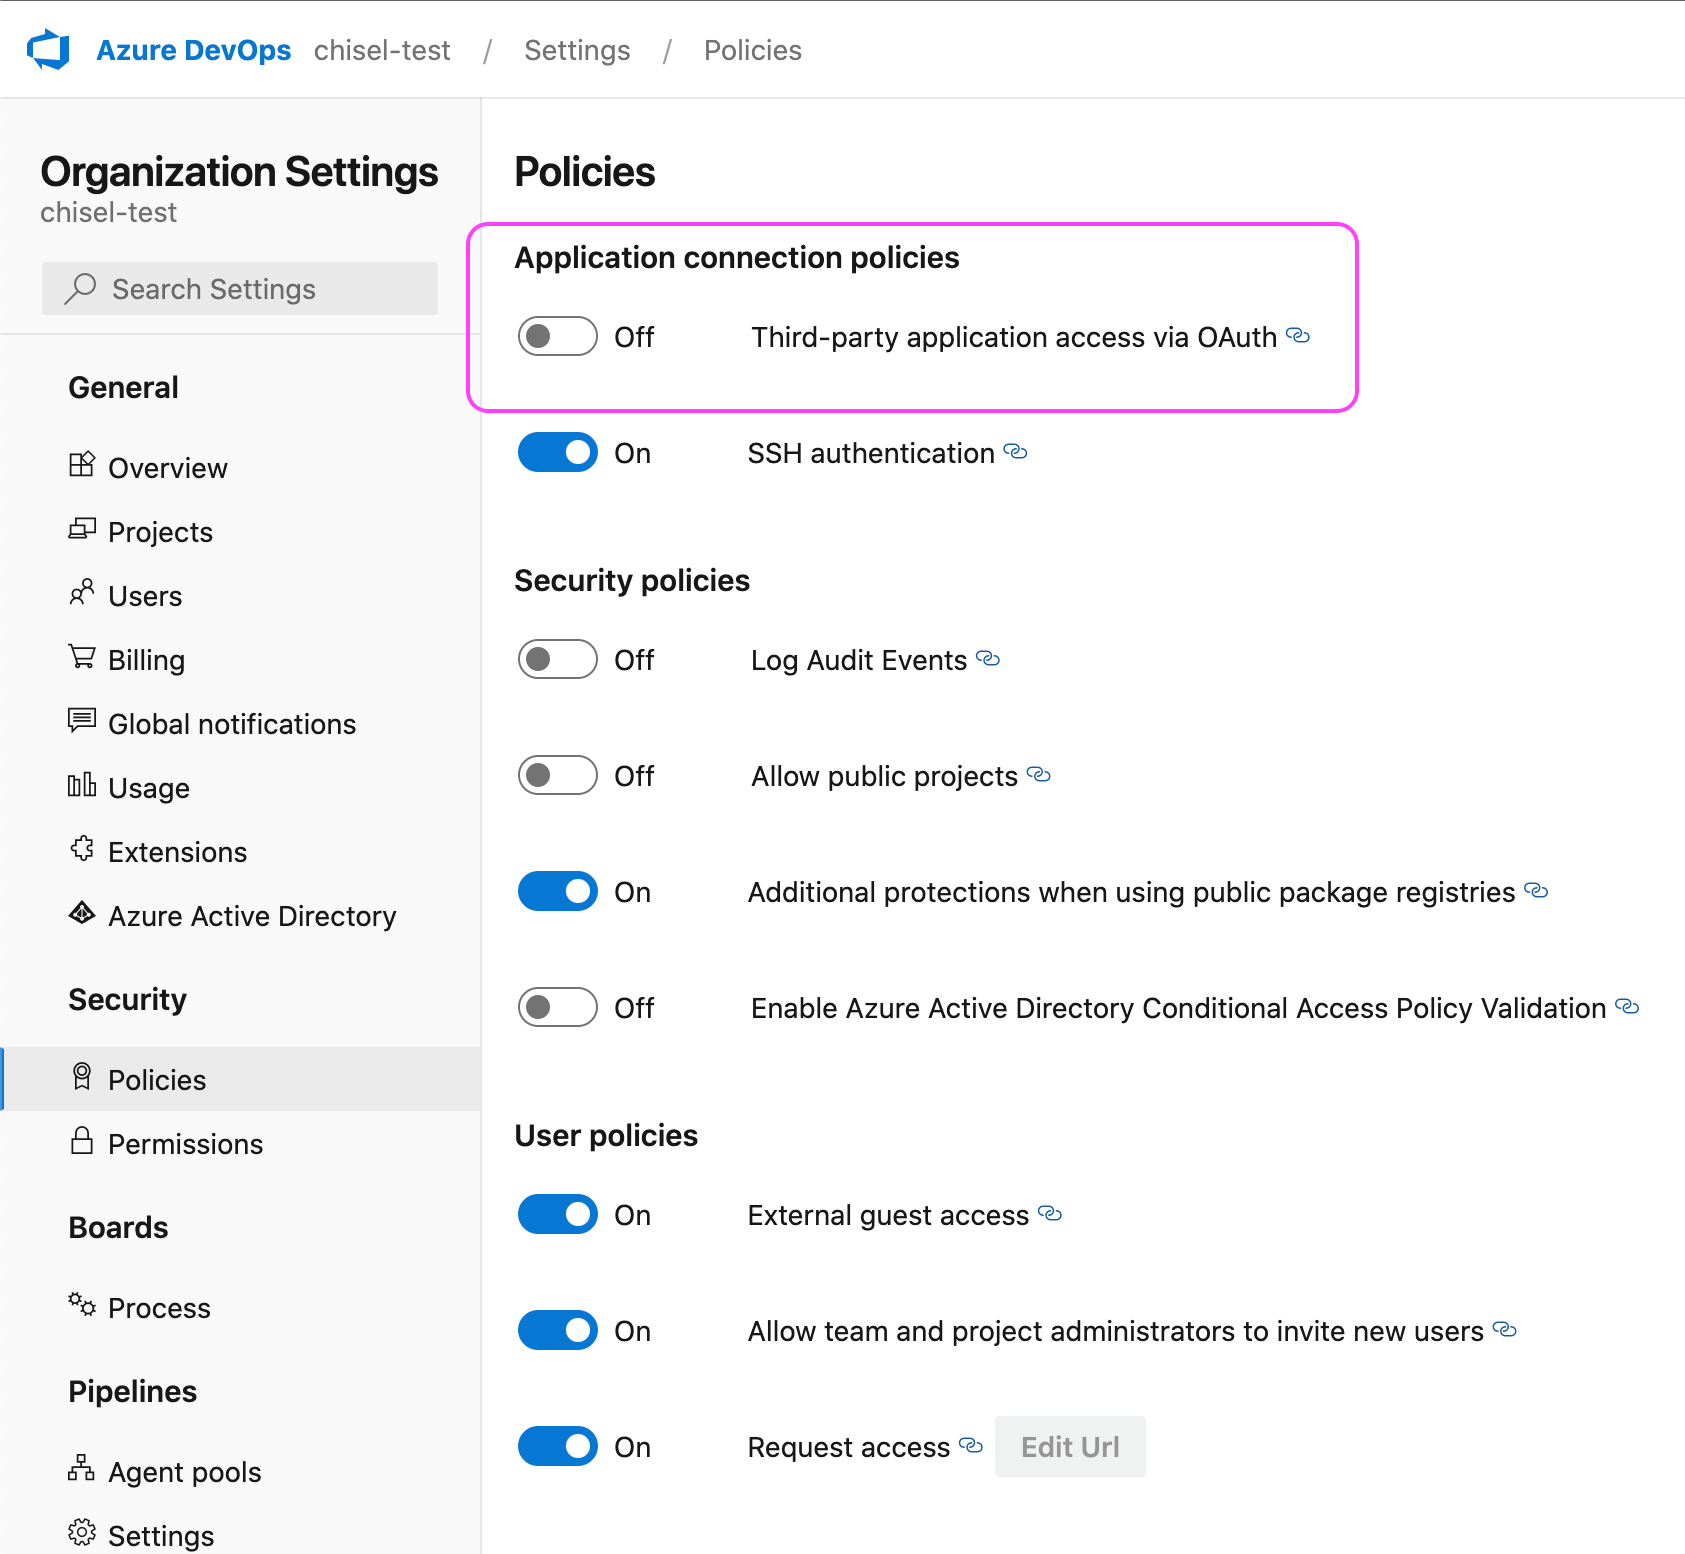Navigate to Settings in the breadcrumb

pyautogui.click(x=576, y=49)
